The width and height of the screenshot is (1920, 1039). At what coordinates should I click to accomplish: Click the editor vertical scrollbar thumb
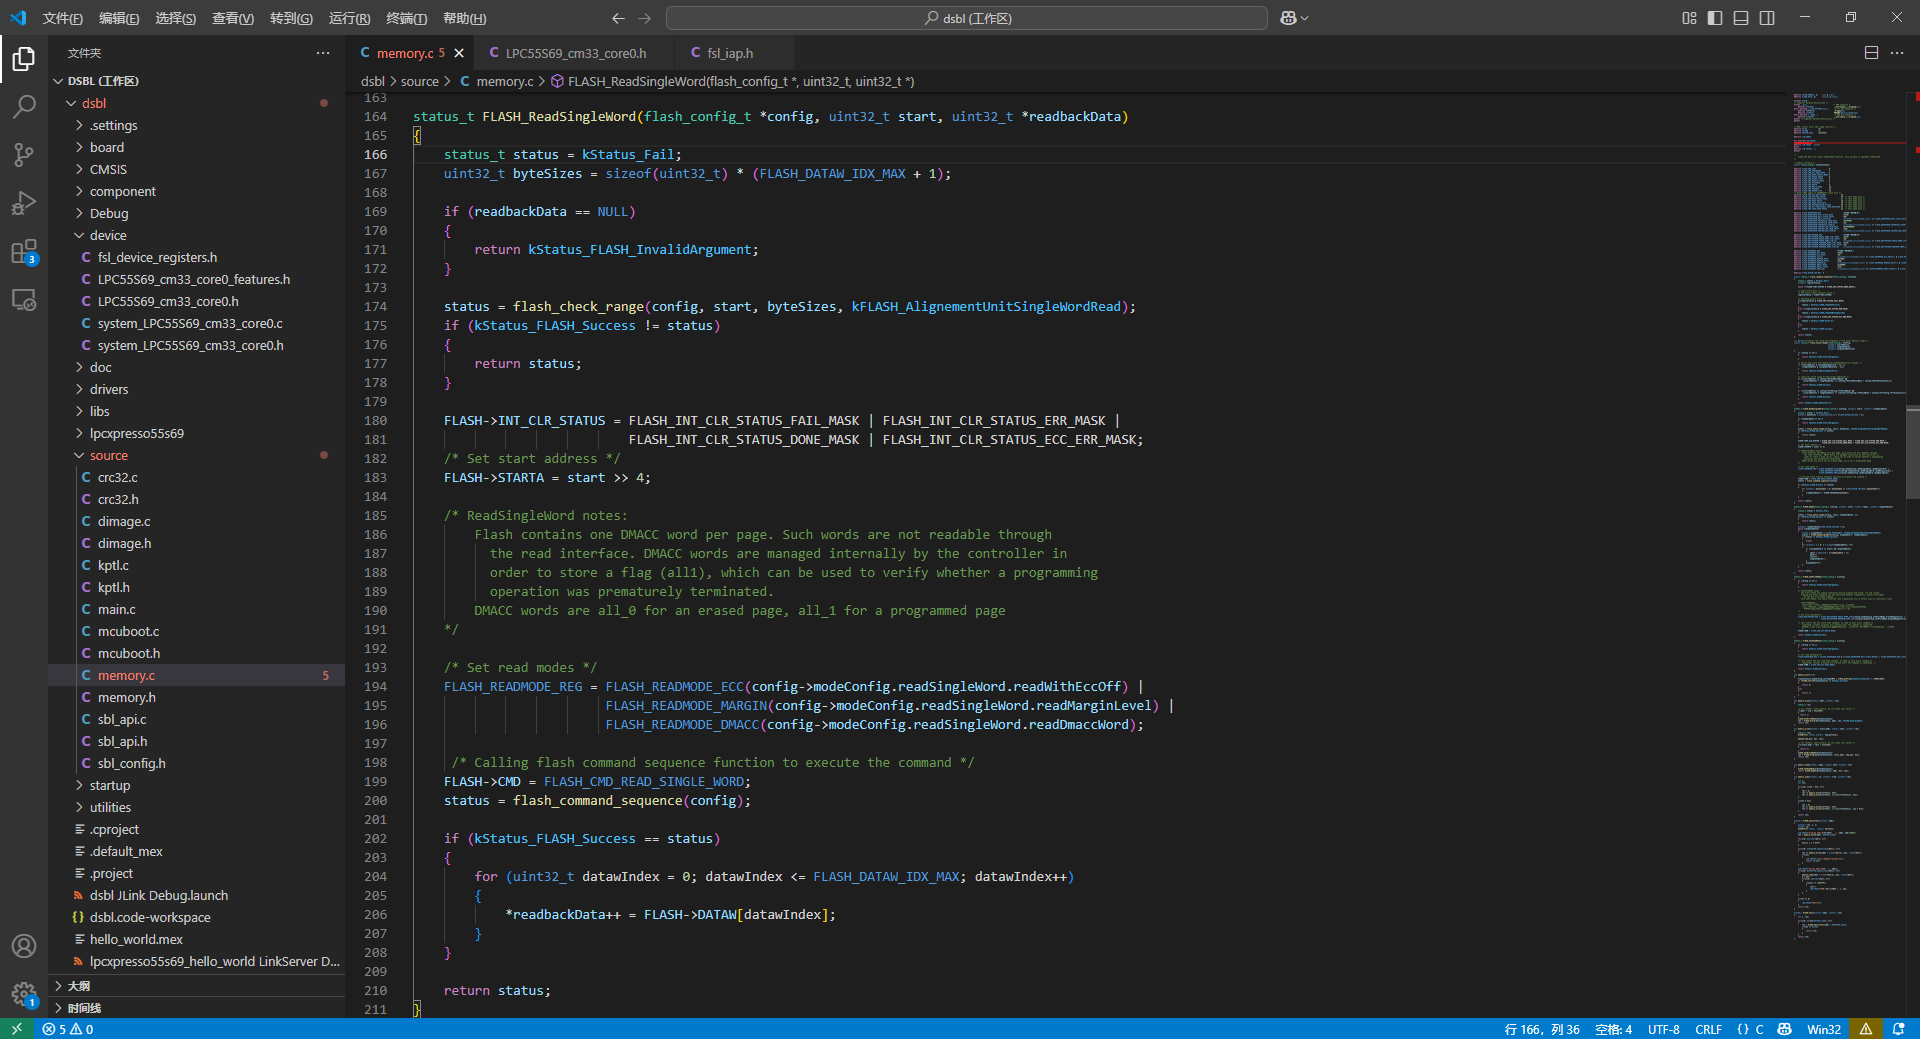click(x=1912, y=452)
